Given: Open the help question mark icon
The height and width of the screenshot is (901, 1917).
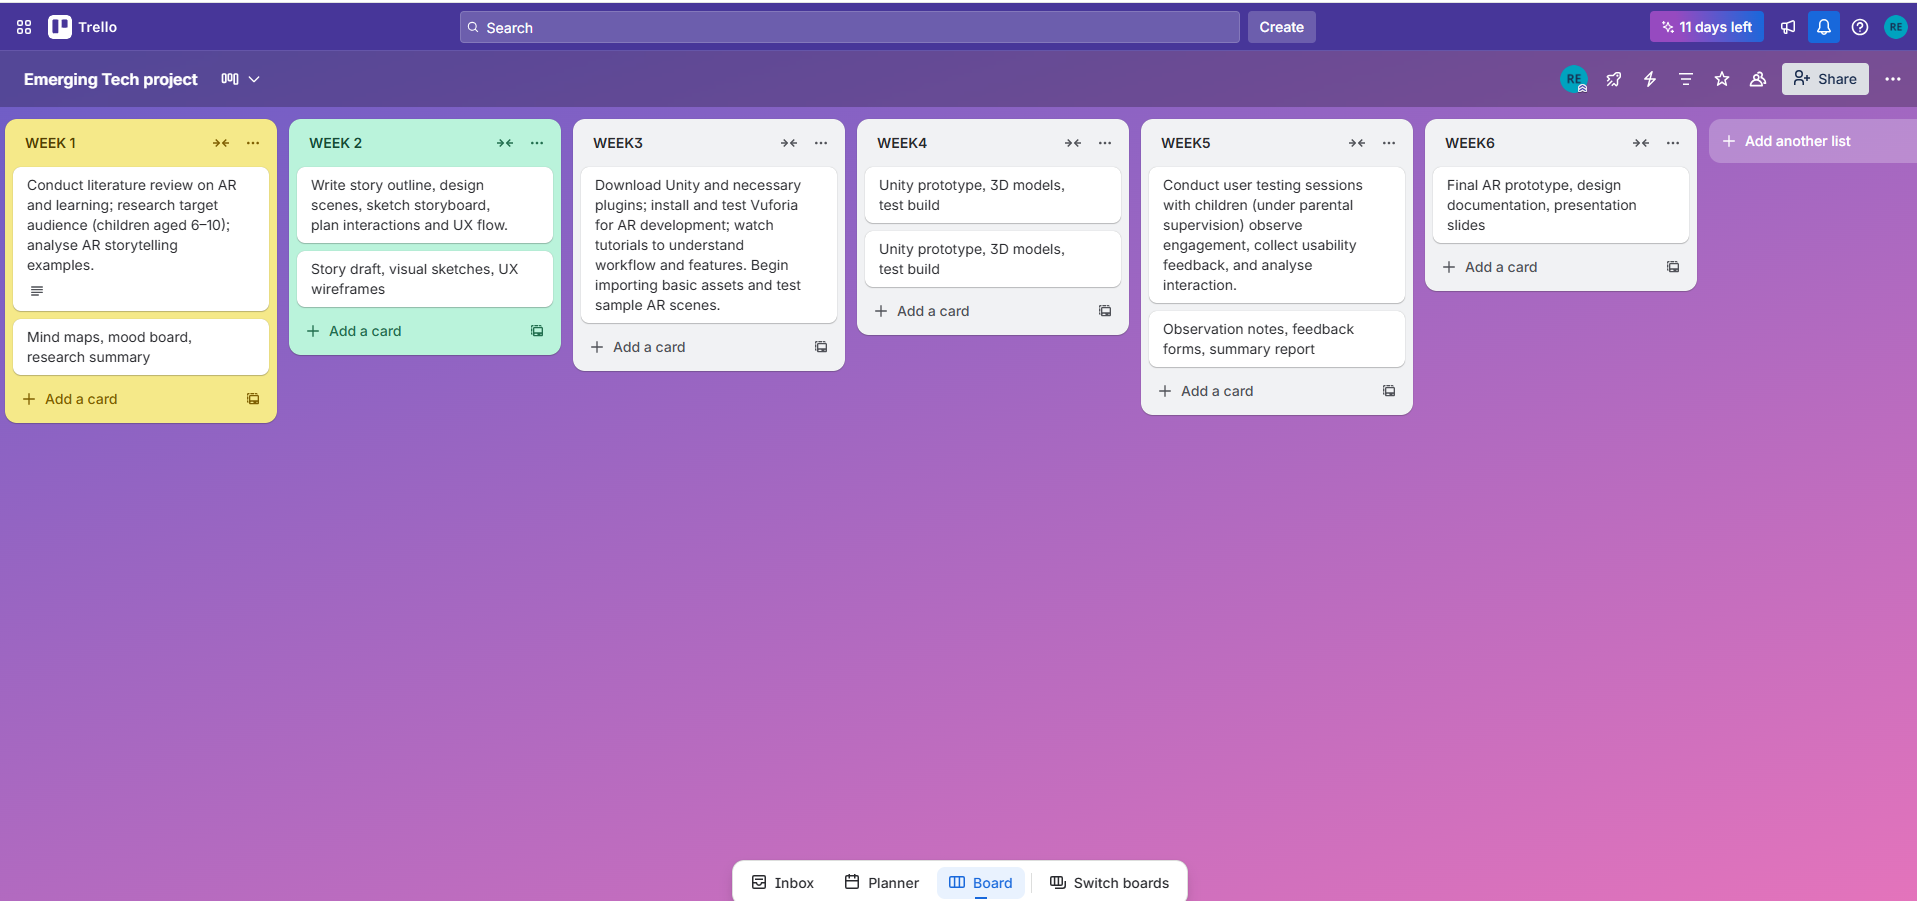Looking at the screenshot, I should (x=1859, y=27).
